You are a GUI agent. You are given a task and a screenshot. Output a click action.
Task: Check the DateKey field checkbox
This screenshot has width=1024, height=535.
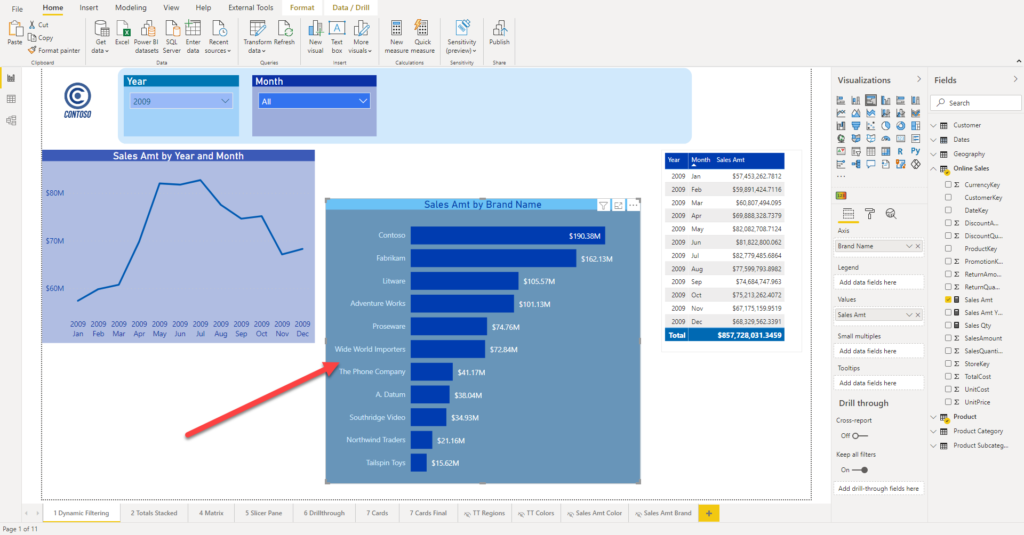[x=948, y=210]
